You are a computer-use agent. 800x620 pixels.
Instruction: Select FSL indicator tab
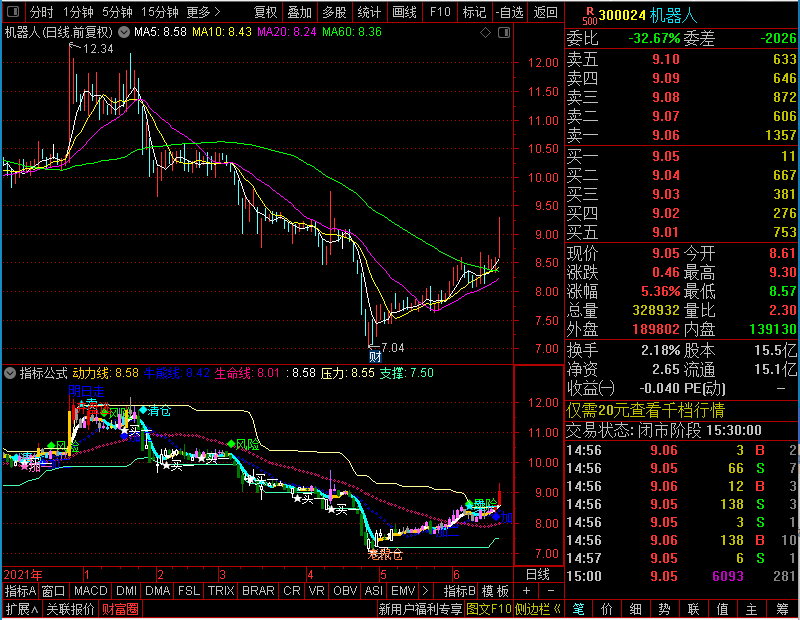coord(189,591)
